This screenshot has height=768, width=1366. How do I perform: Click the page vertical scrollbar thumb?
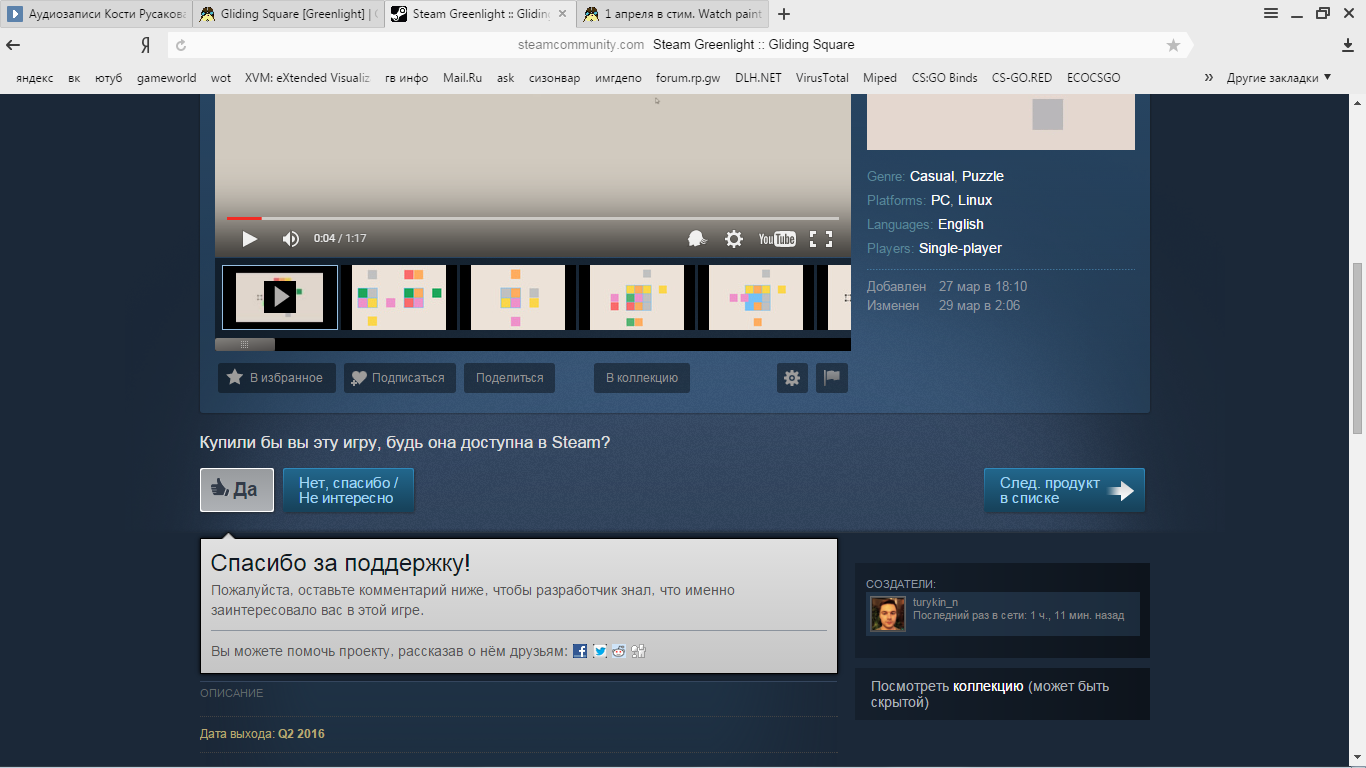(1357, 348)
